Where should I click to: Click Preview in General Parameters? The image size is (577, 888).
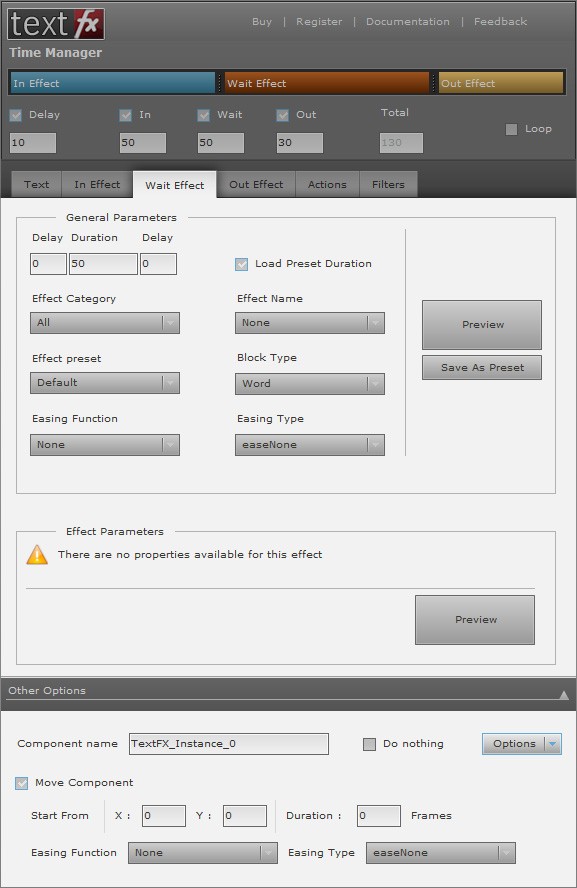tap(482, 325)
